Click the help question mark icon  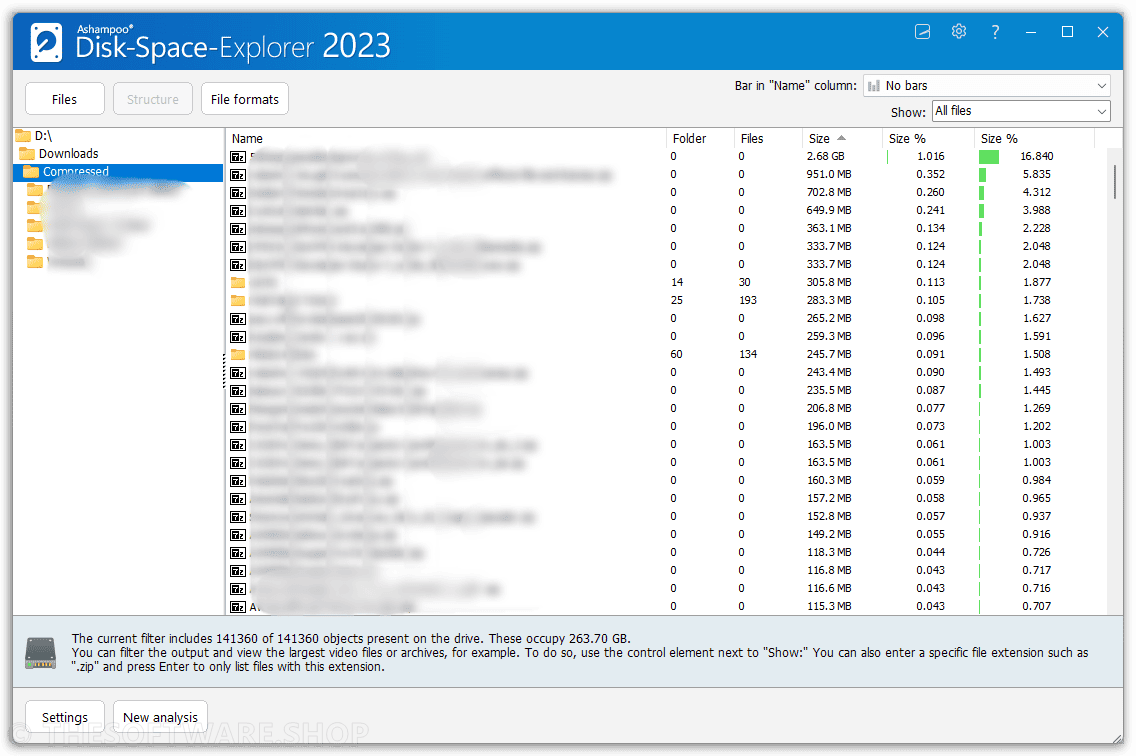995,32
